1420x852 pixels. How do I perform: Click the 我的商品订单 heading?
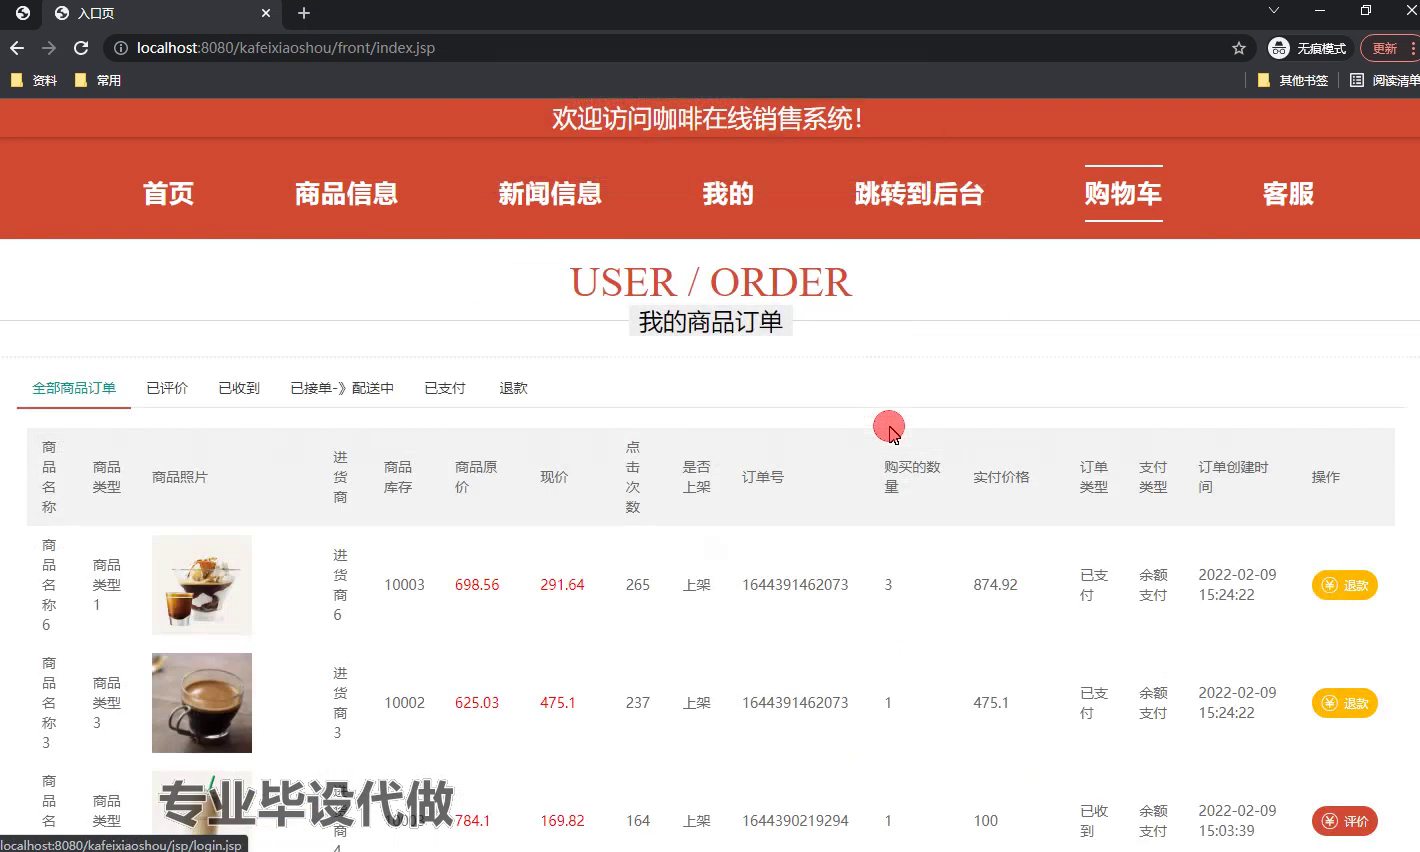point(711,322)
